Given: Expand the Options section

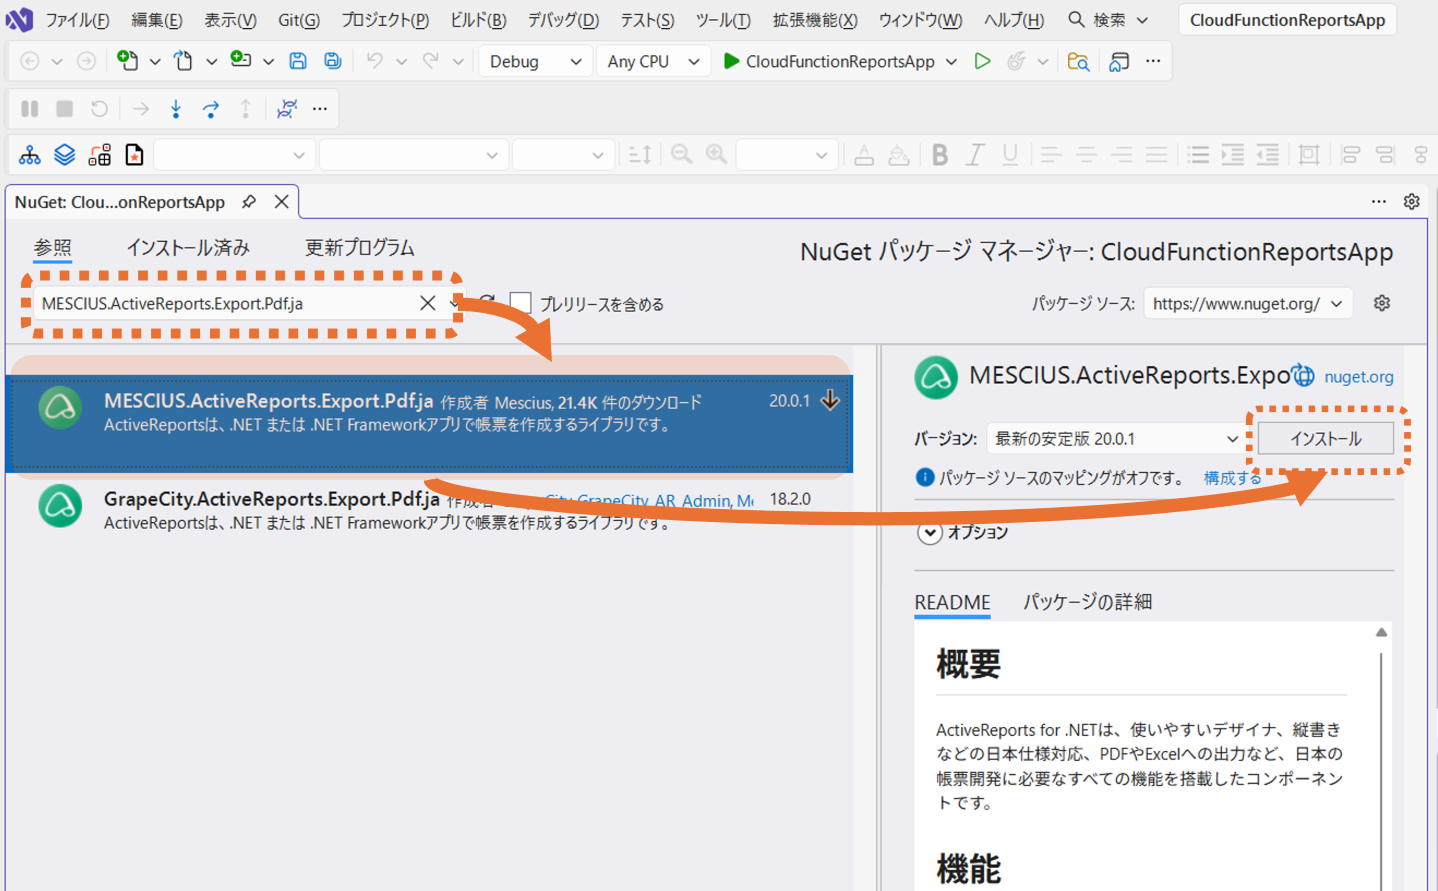Looking at the screenshot, I should 930,533.
